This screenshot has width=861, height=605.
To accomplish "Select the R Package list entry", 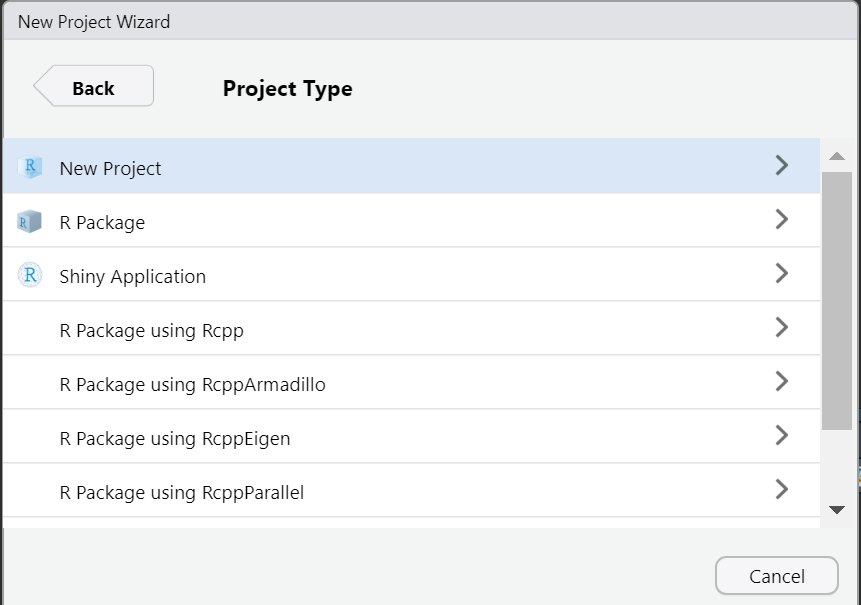I will 411,220.
